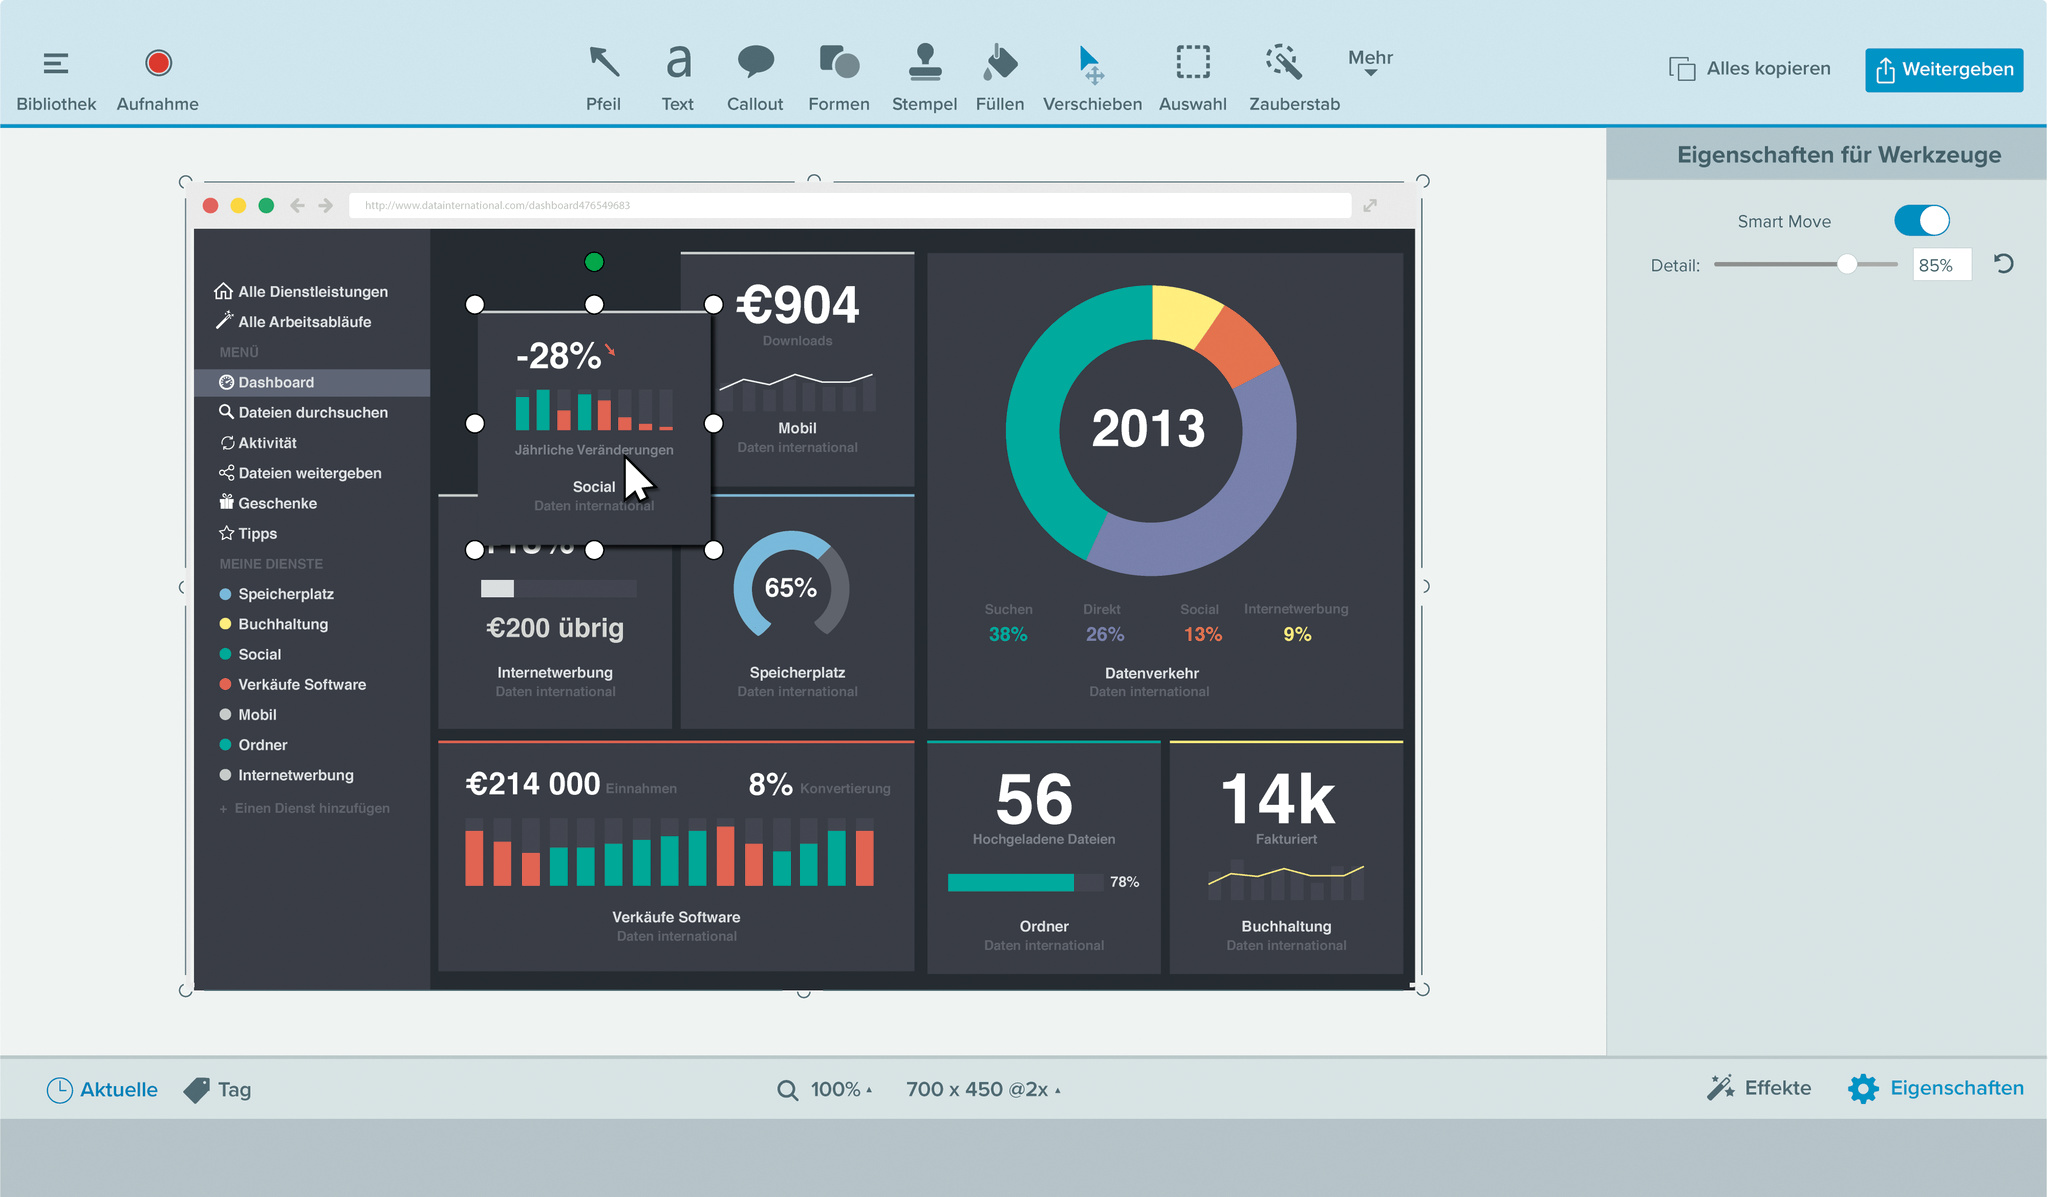Open the Bibliothek library menu
The height and width of the screenshot is (1197, 2048).
[x=56, y=77]
